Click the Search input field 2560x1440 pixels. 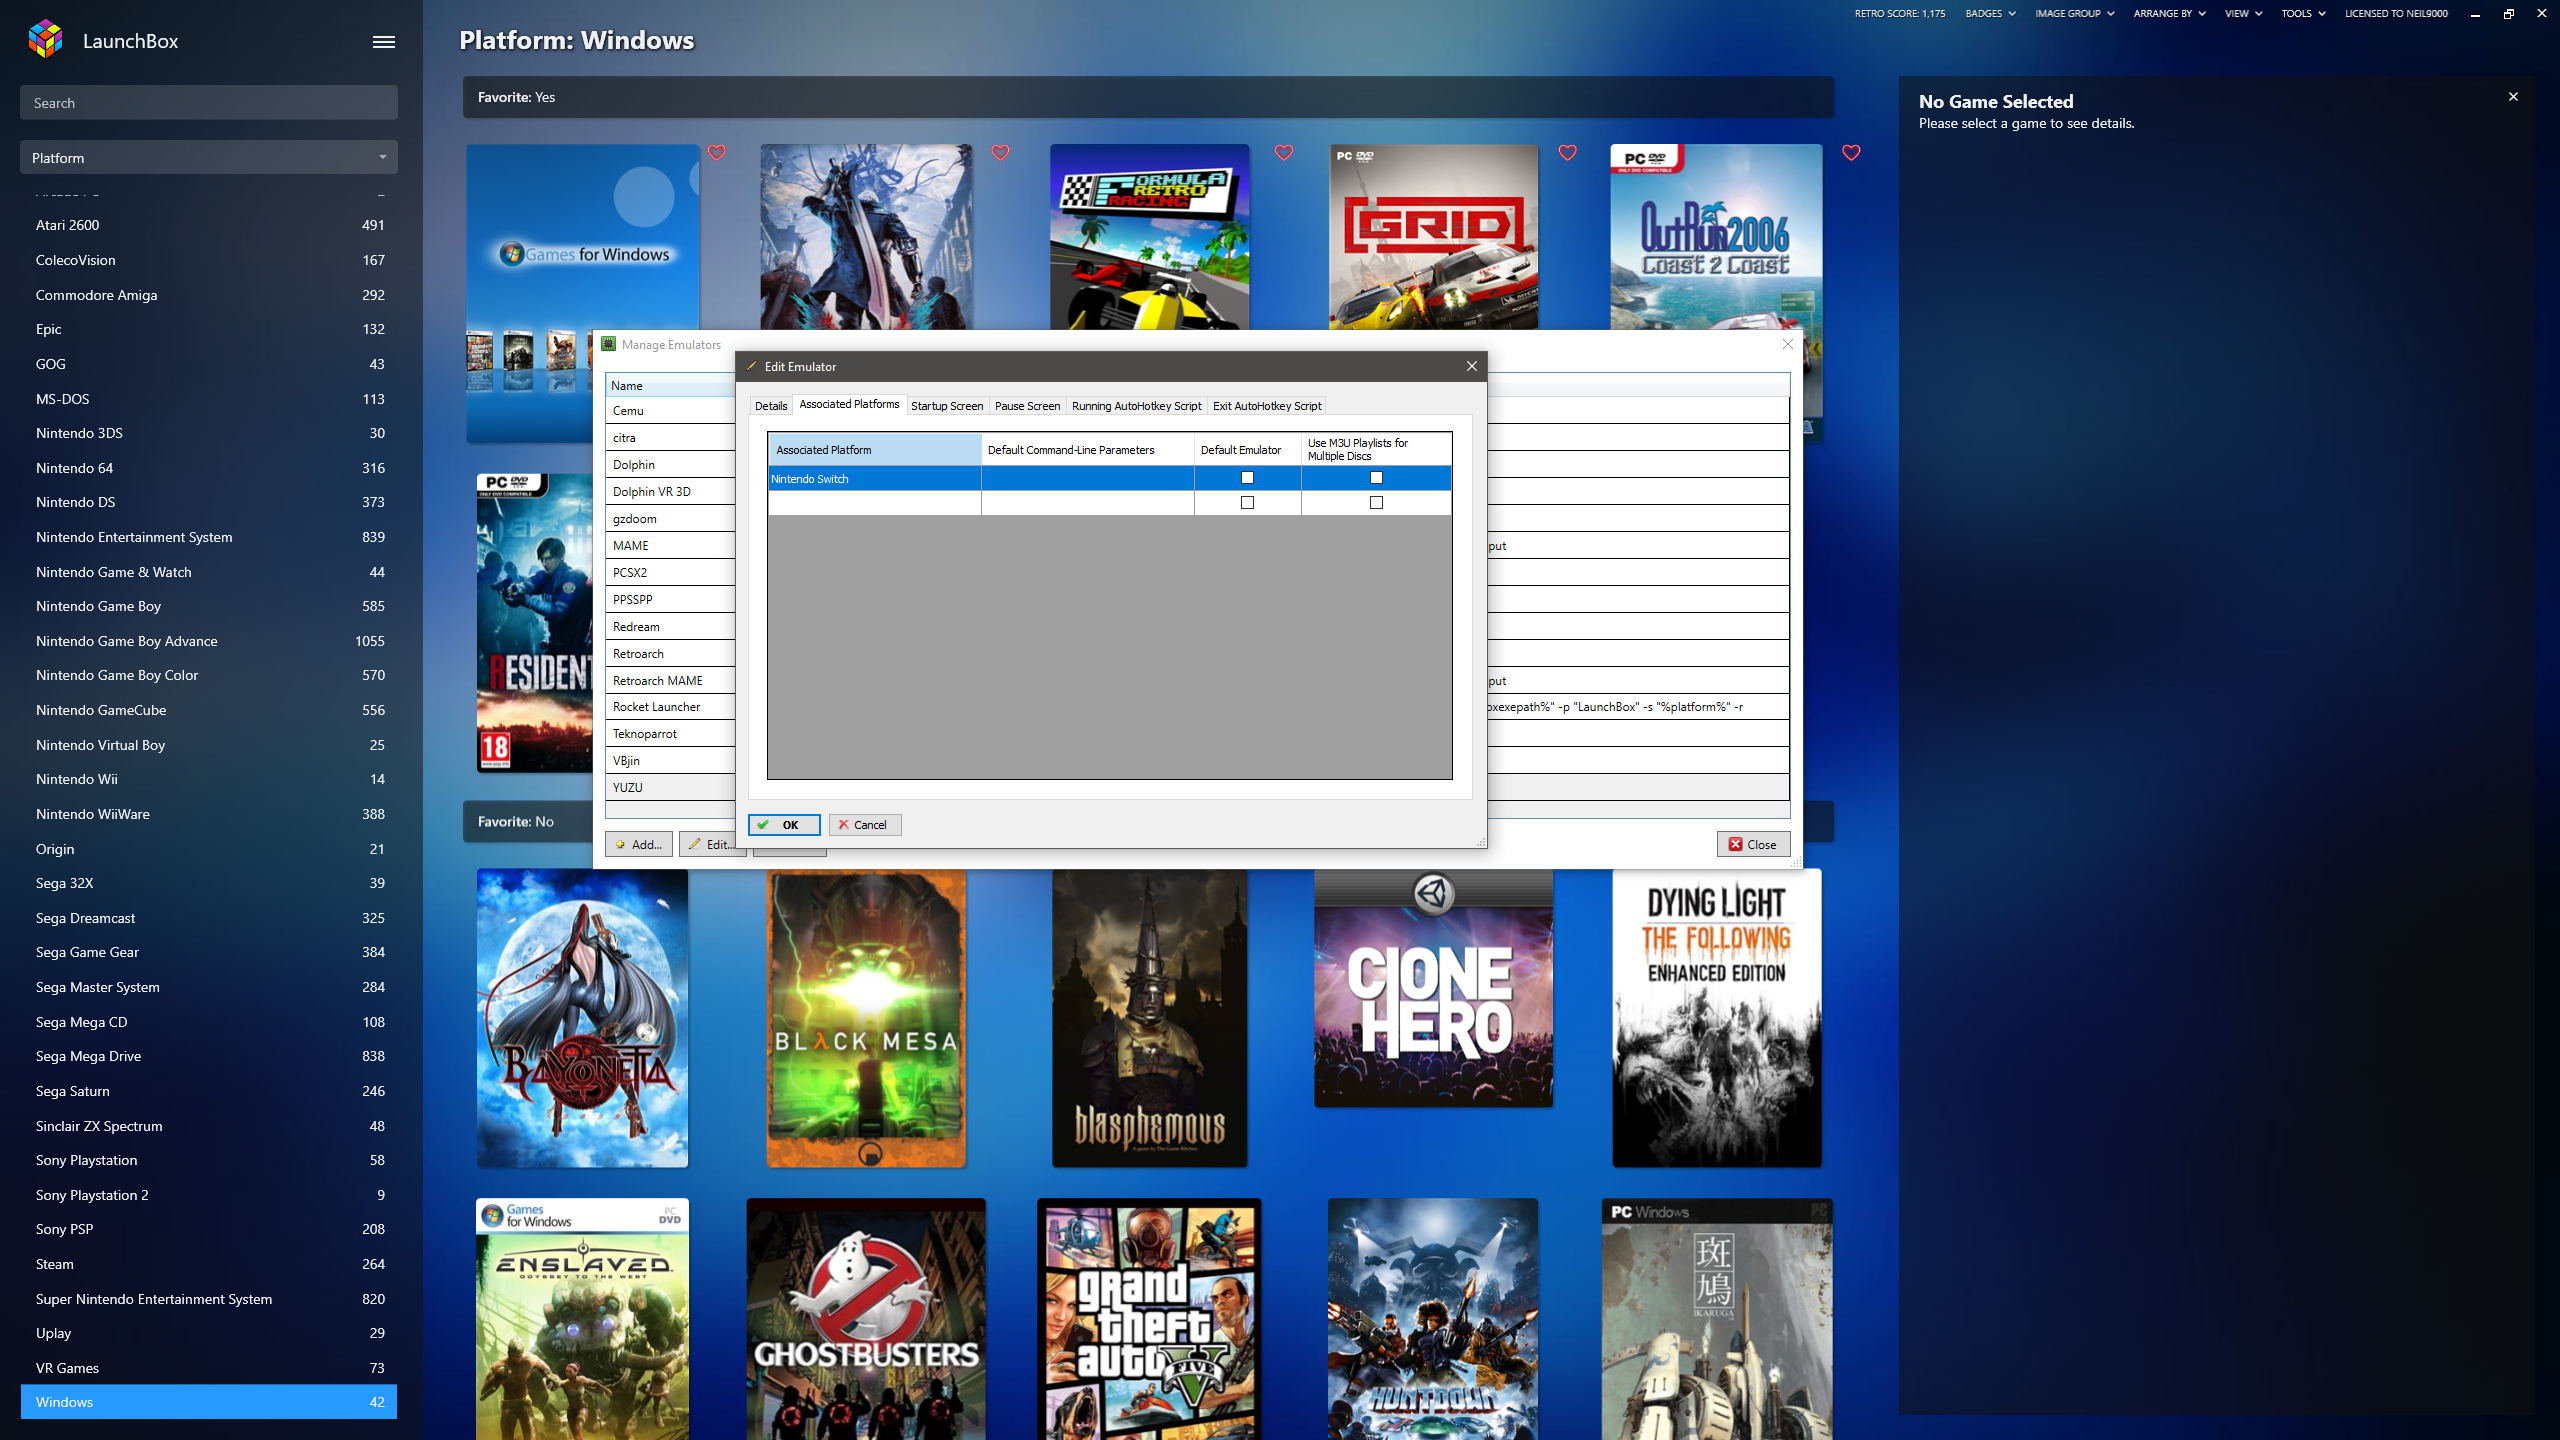click(209, 103)
